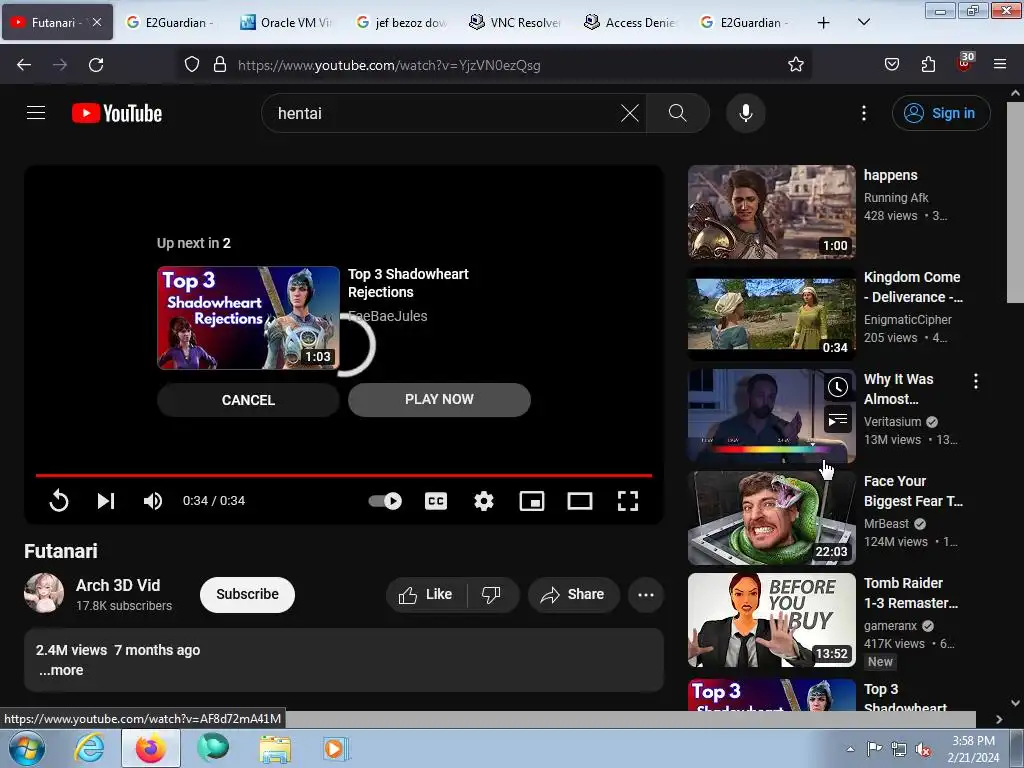Subscribe to Arch 3D Vid
The width and height of the screenshot is (1024, 768).
point(248,594)
